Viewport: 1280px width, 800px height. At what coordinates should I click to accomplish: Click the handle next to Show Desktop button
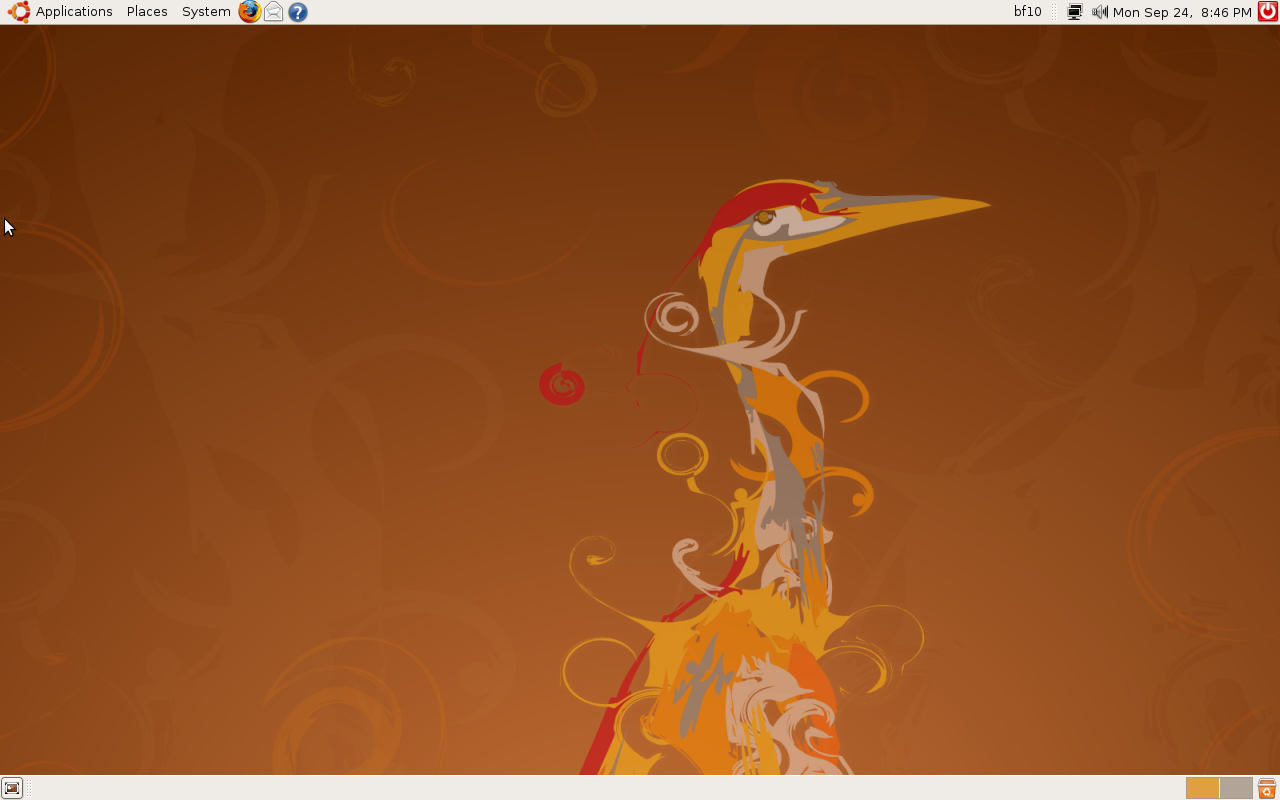[x=29, y=788]
